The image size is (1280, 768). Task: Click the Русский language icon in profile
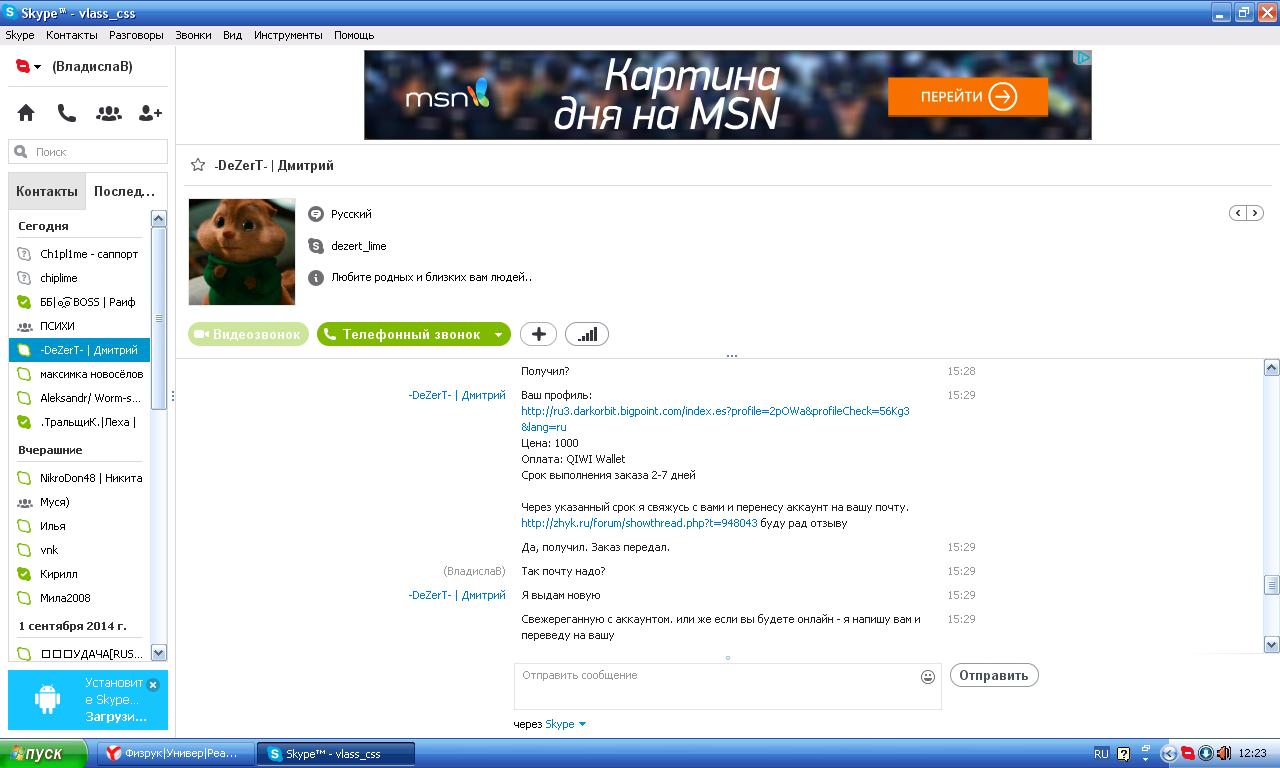point(316,214)
